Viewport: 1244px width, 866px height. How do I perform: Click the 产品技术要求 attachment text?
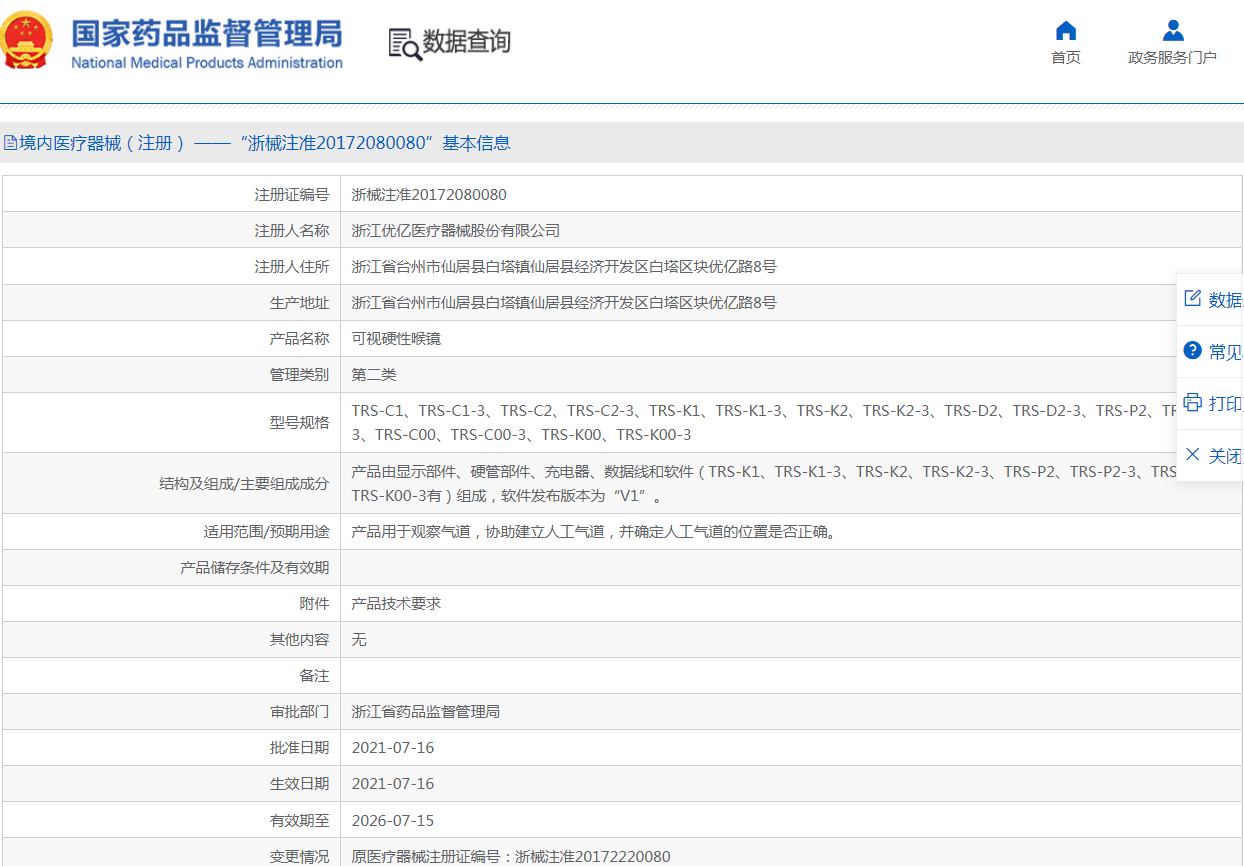(396, 603)
